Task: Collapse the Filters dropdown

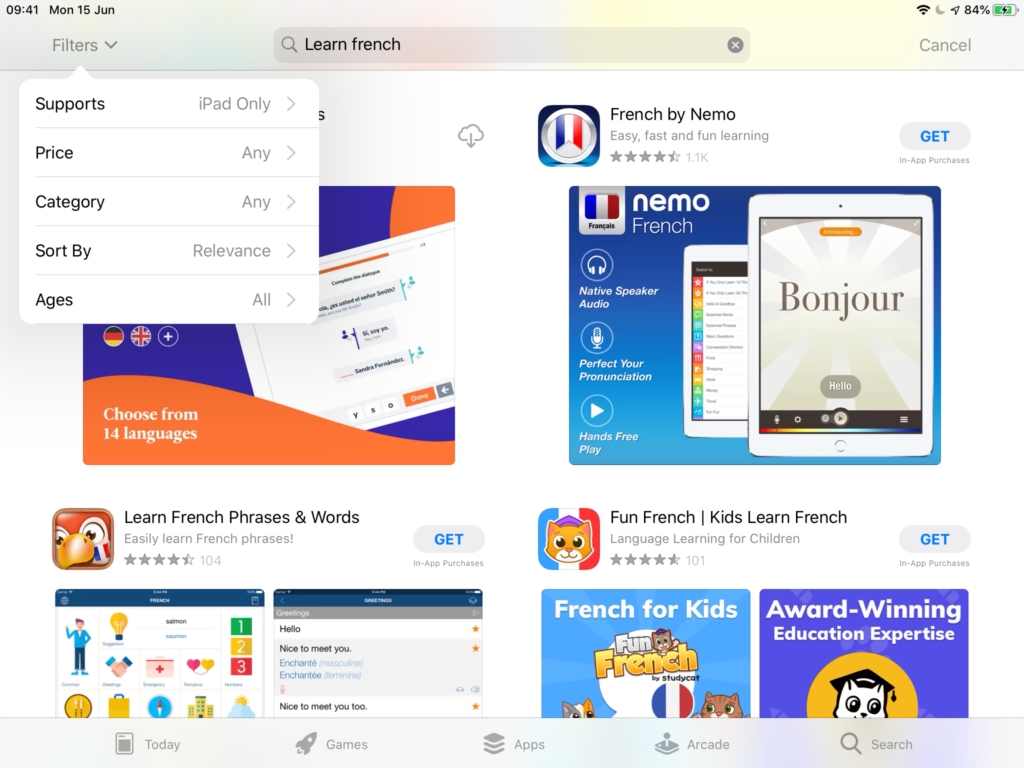Action: [85, 45]
